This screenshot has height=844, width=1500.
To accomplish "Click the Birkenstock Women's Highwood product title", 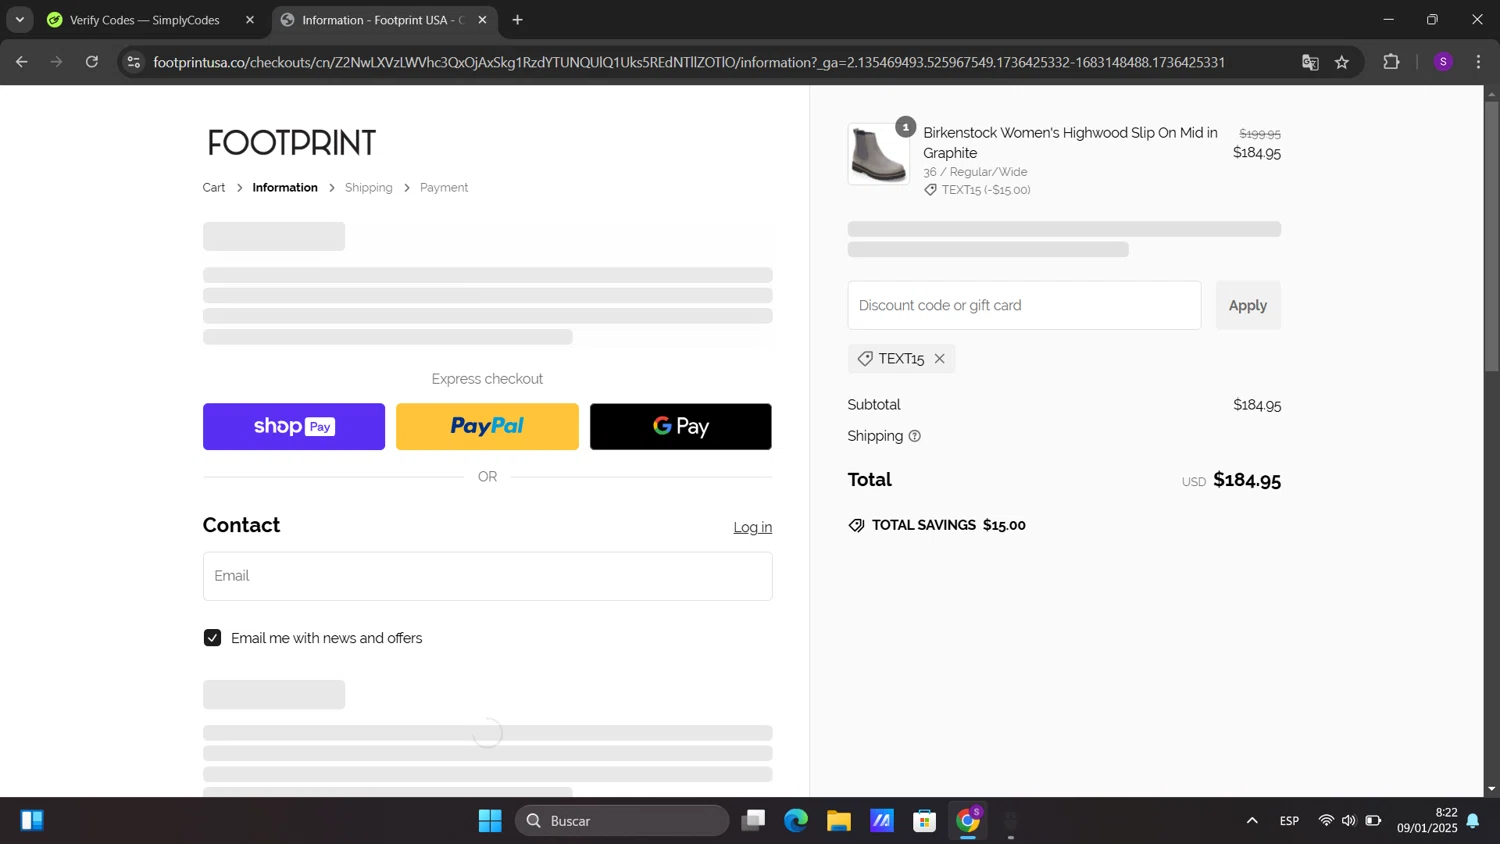I will [x=1070, y=143].
